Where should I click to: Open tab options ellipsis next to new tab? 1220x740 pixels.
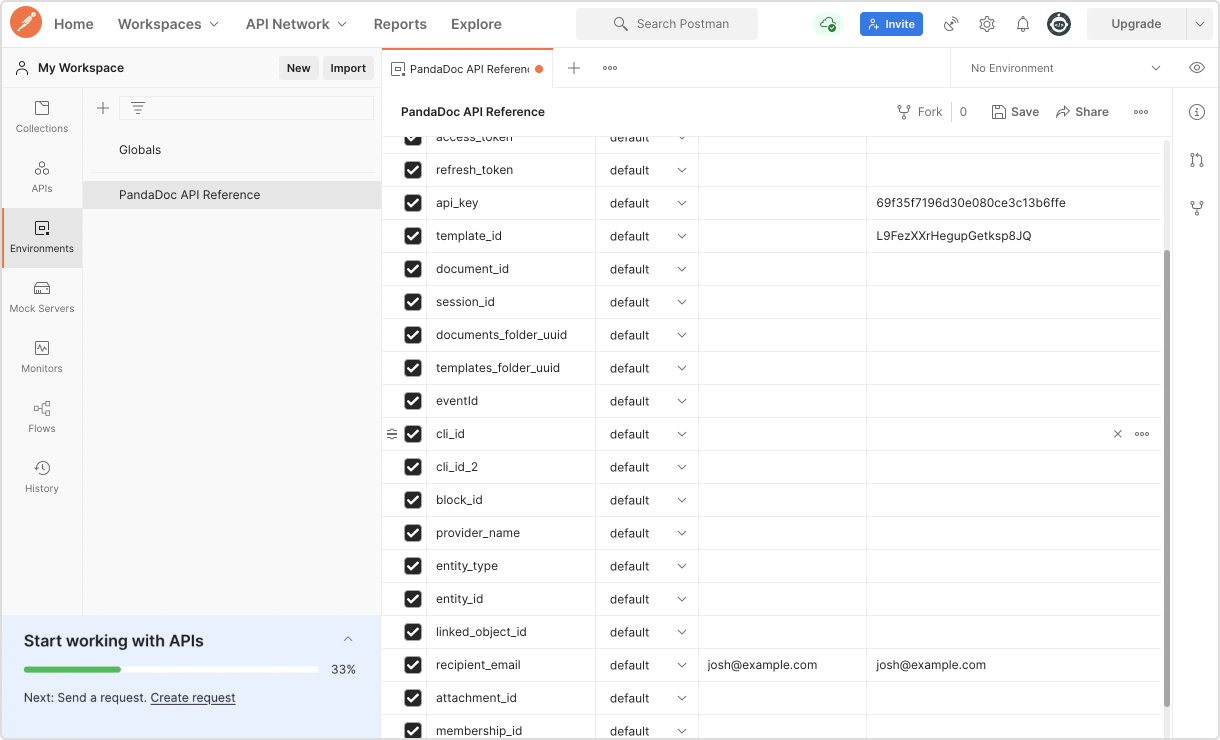tap(610, 68)
